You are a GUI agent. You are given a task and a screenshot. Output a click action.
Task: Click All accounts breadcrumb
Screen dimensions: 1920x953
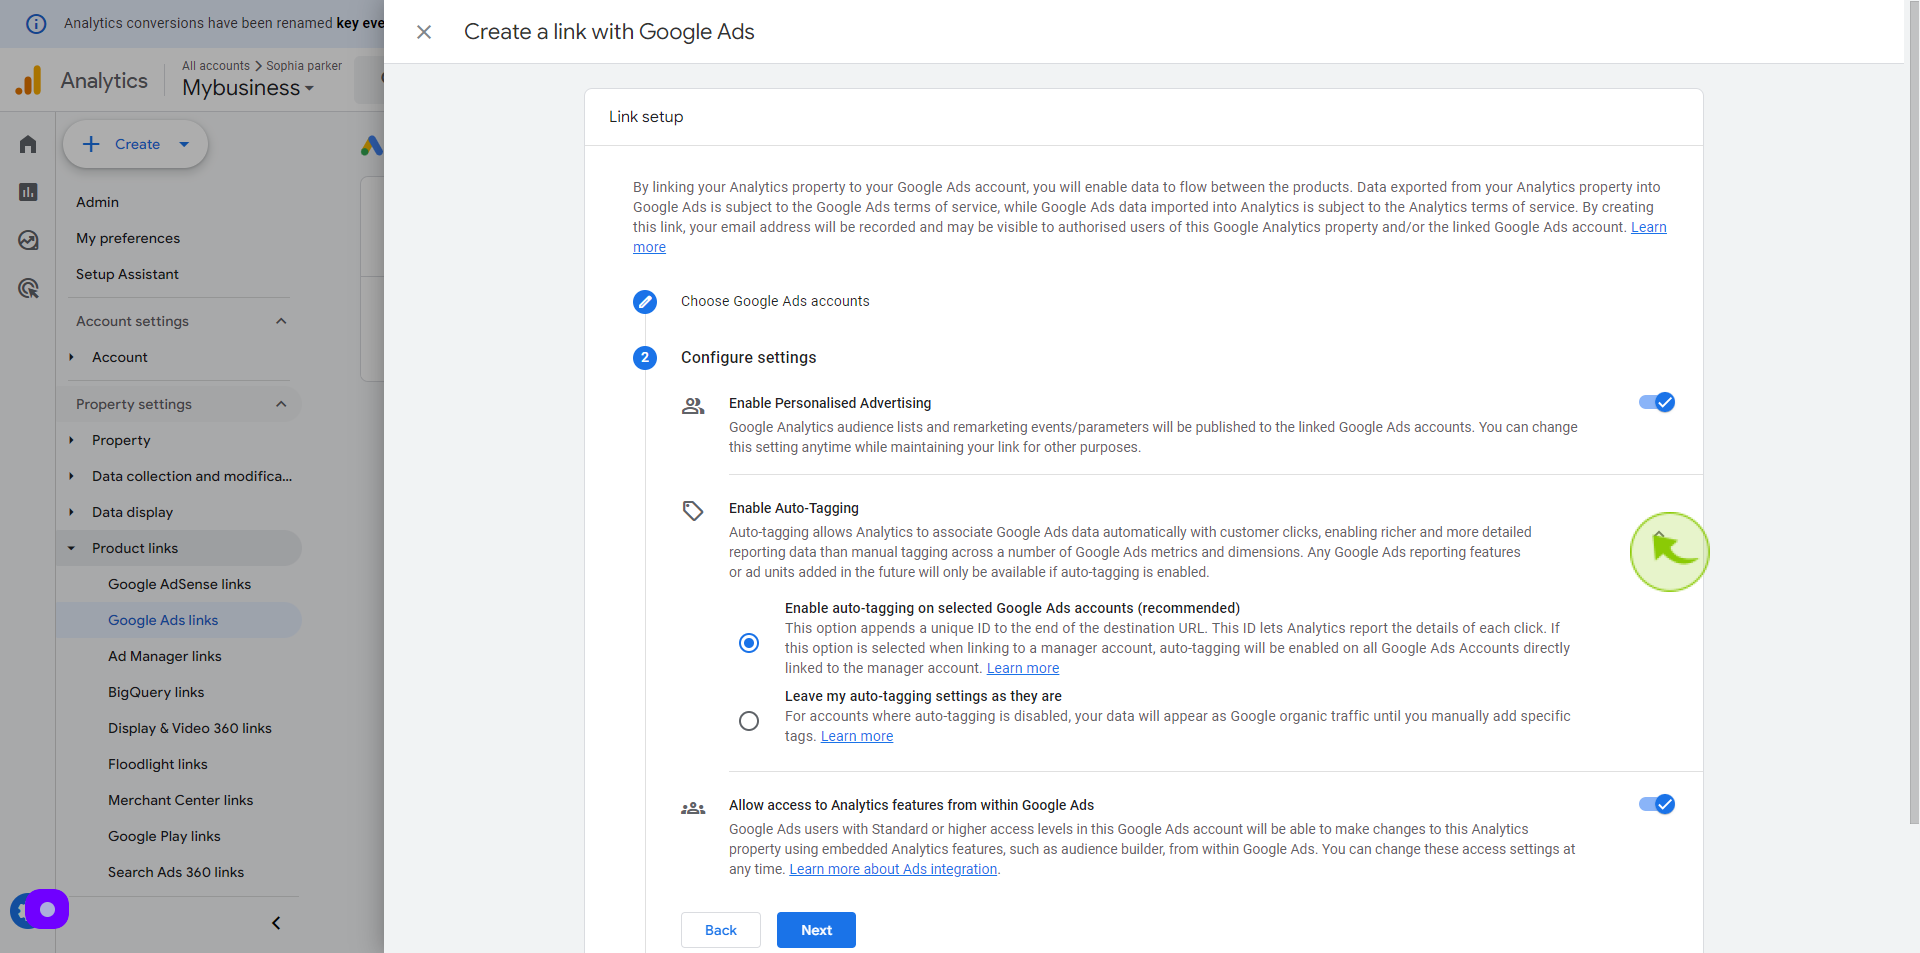[x=216, y=66]
